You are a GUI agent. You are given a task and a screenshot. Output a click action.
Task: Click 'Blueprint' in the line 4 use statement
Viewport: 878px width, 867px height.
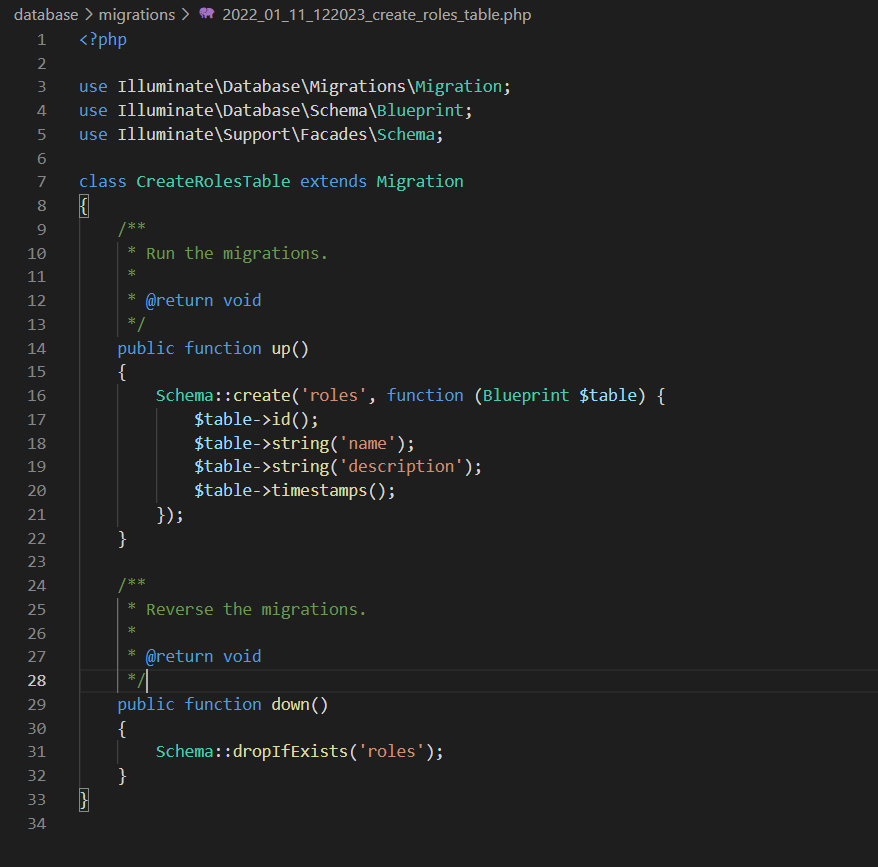pos(420,110)
